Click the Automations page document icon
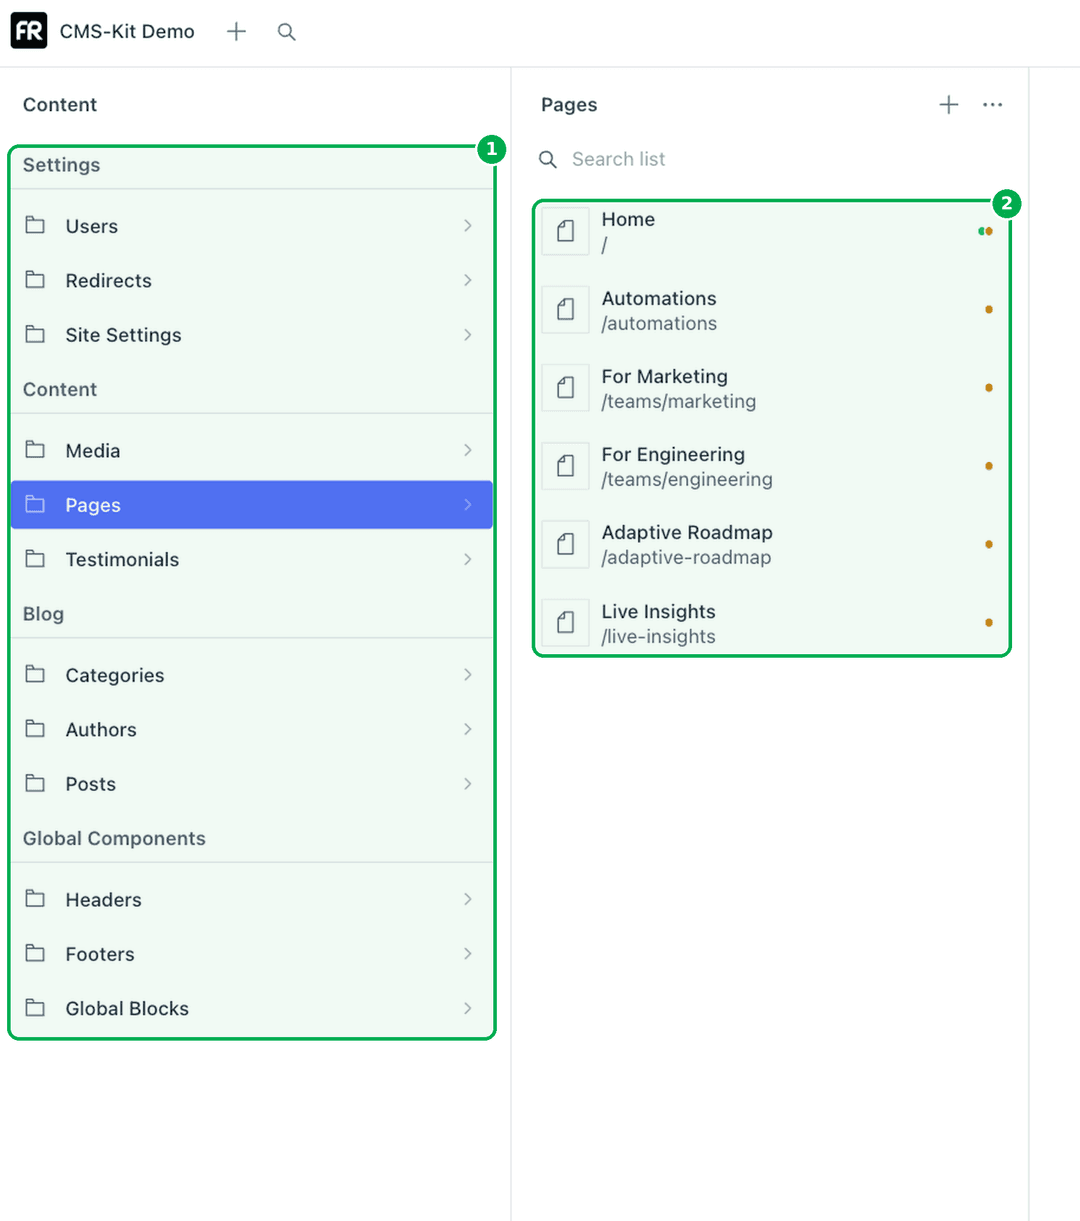The width and height of the screenshot is (1080, 1221). pyautogui.click(x=566, y=310)
